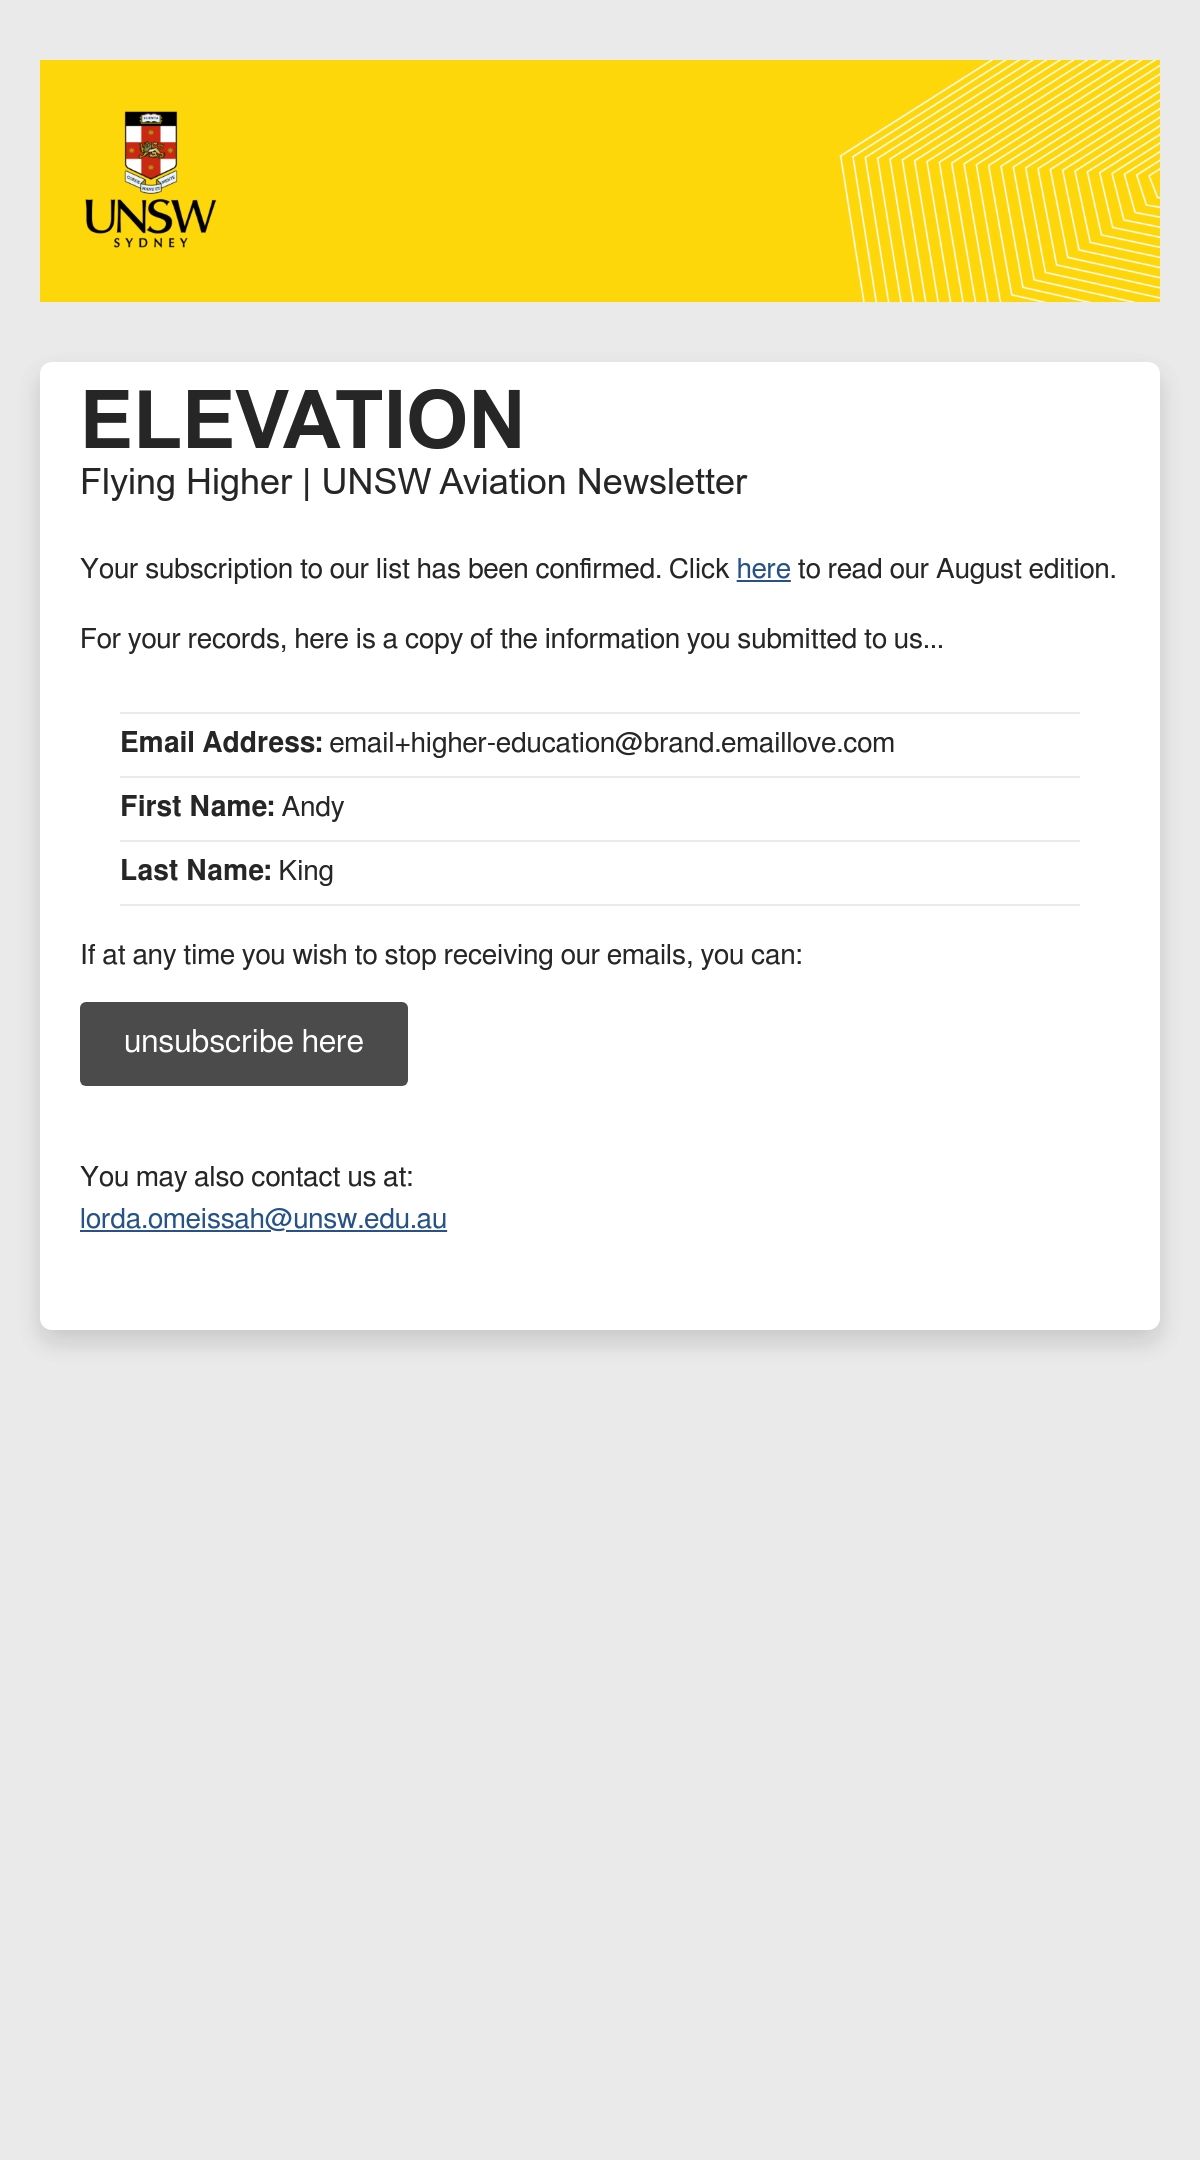
Task: Click the 'Last Name:' label
Action: coord(196,871)
